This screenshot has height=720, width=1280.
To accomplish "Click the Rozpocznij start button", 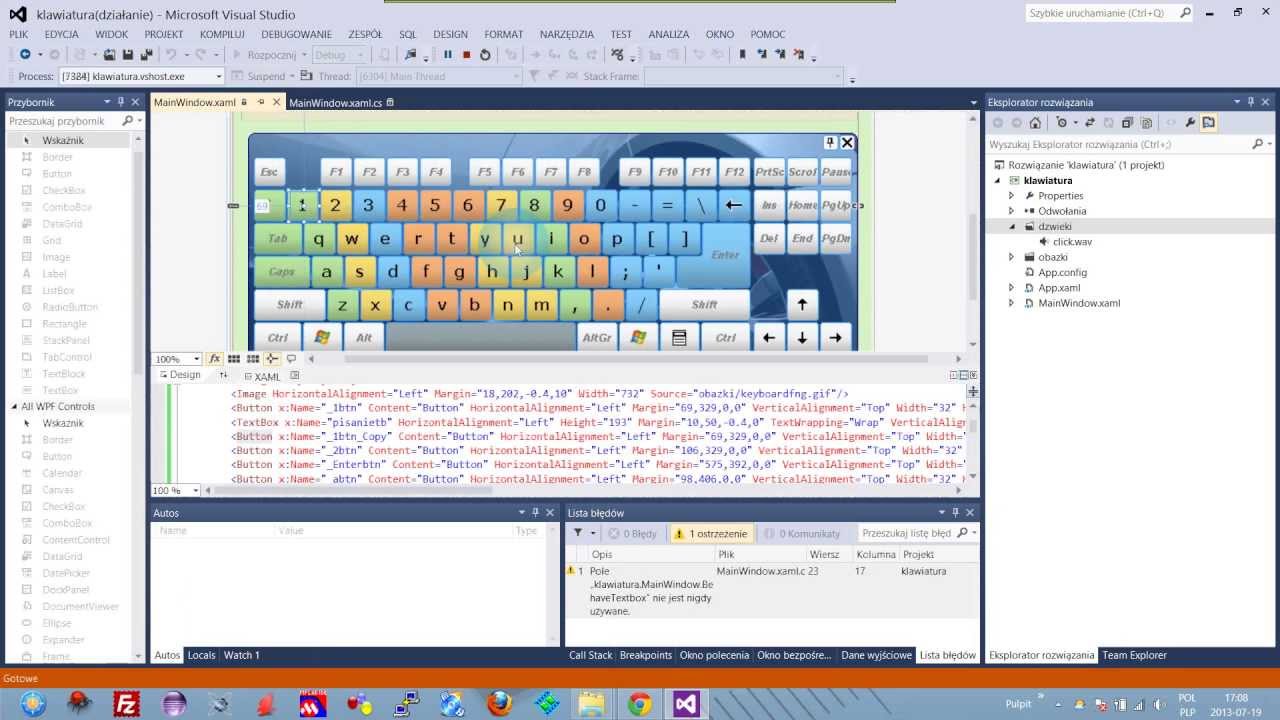I will pyautogui.click(x=264, y=55).
